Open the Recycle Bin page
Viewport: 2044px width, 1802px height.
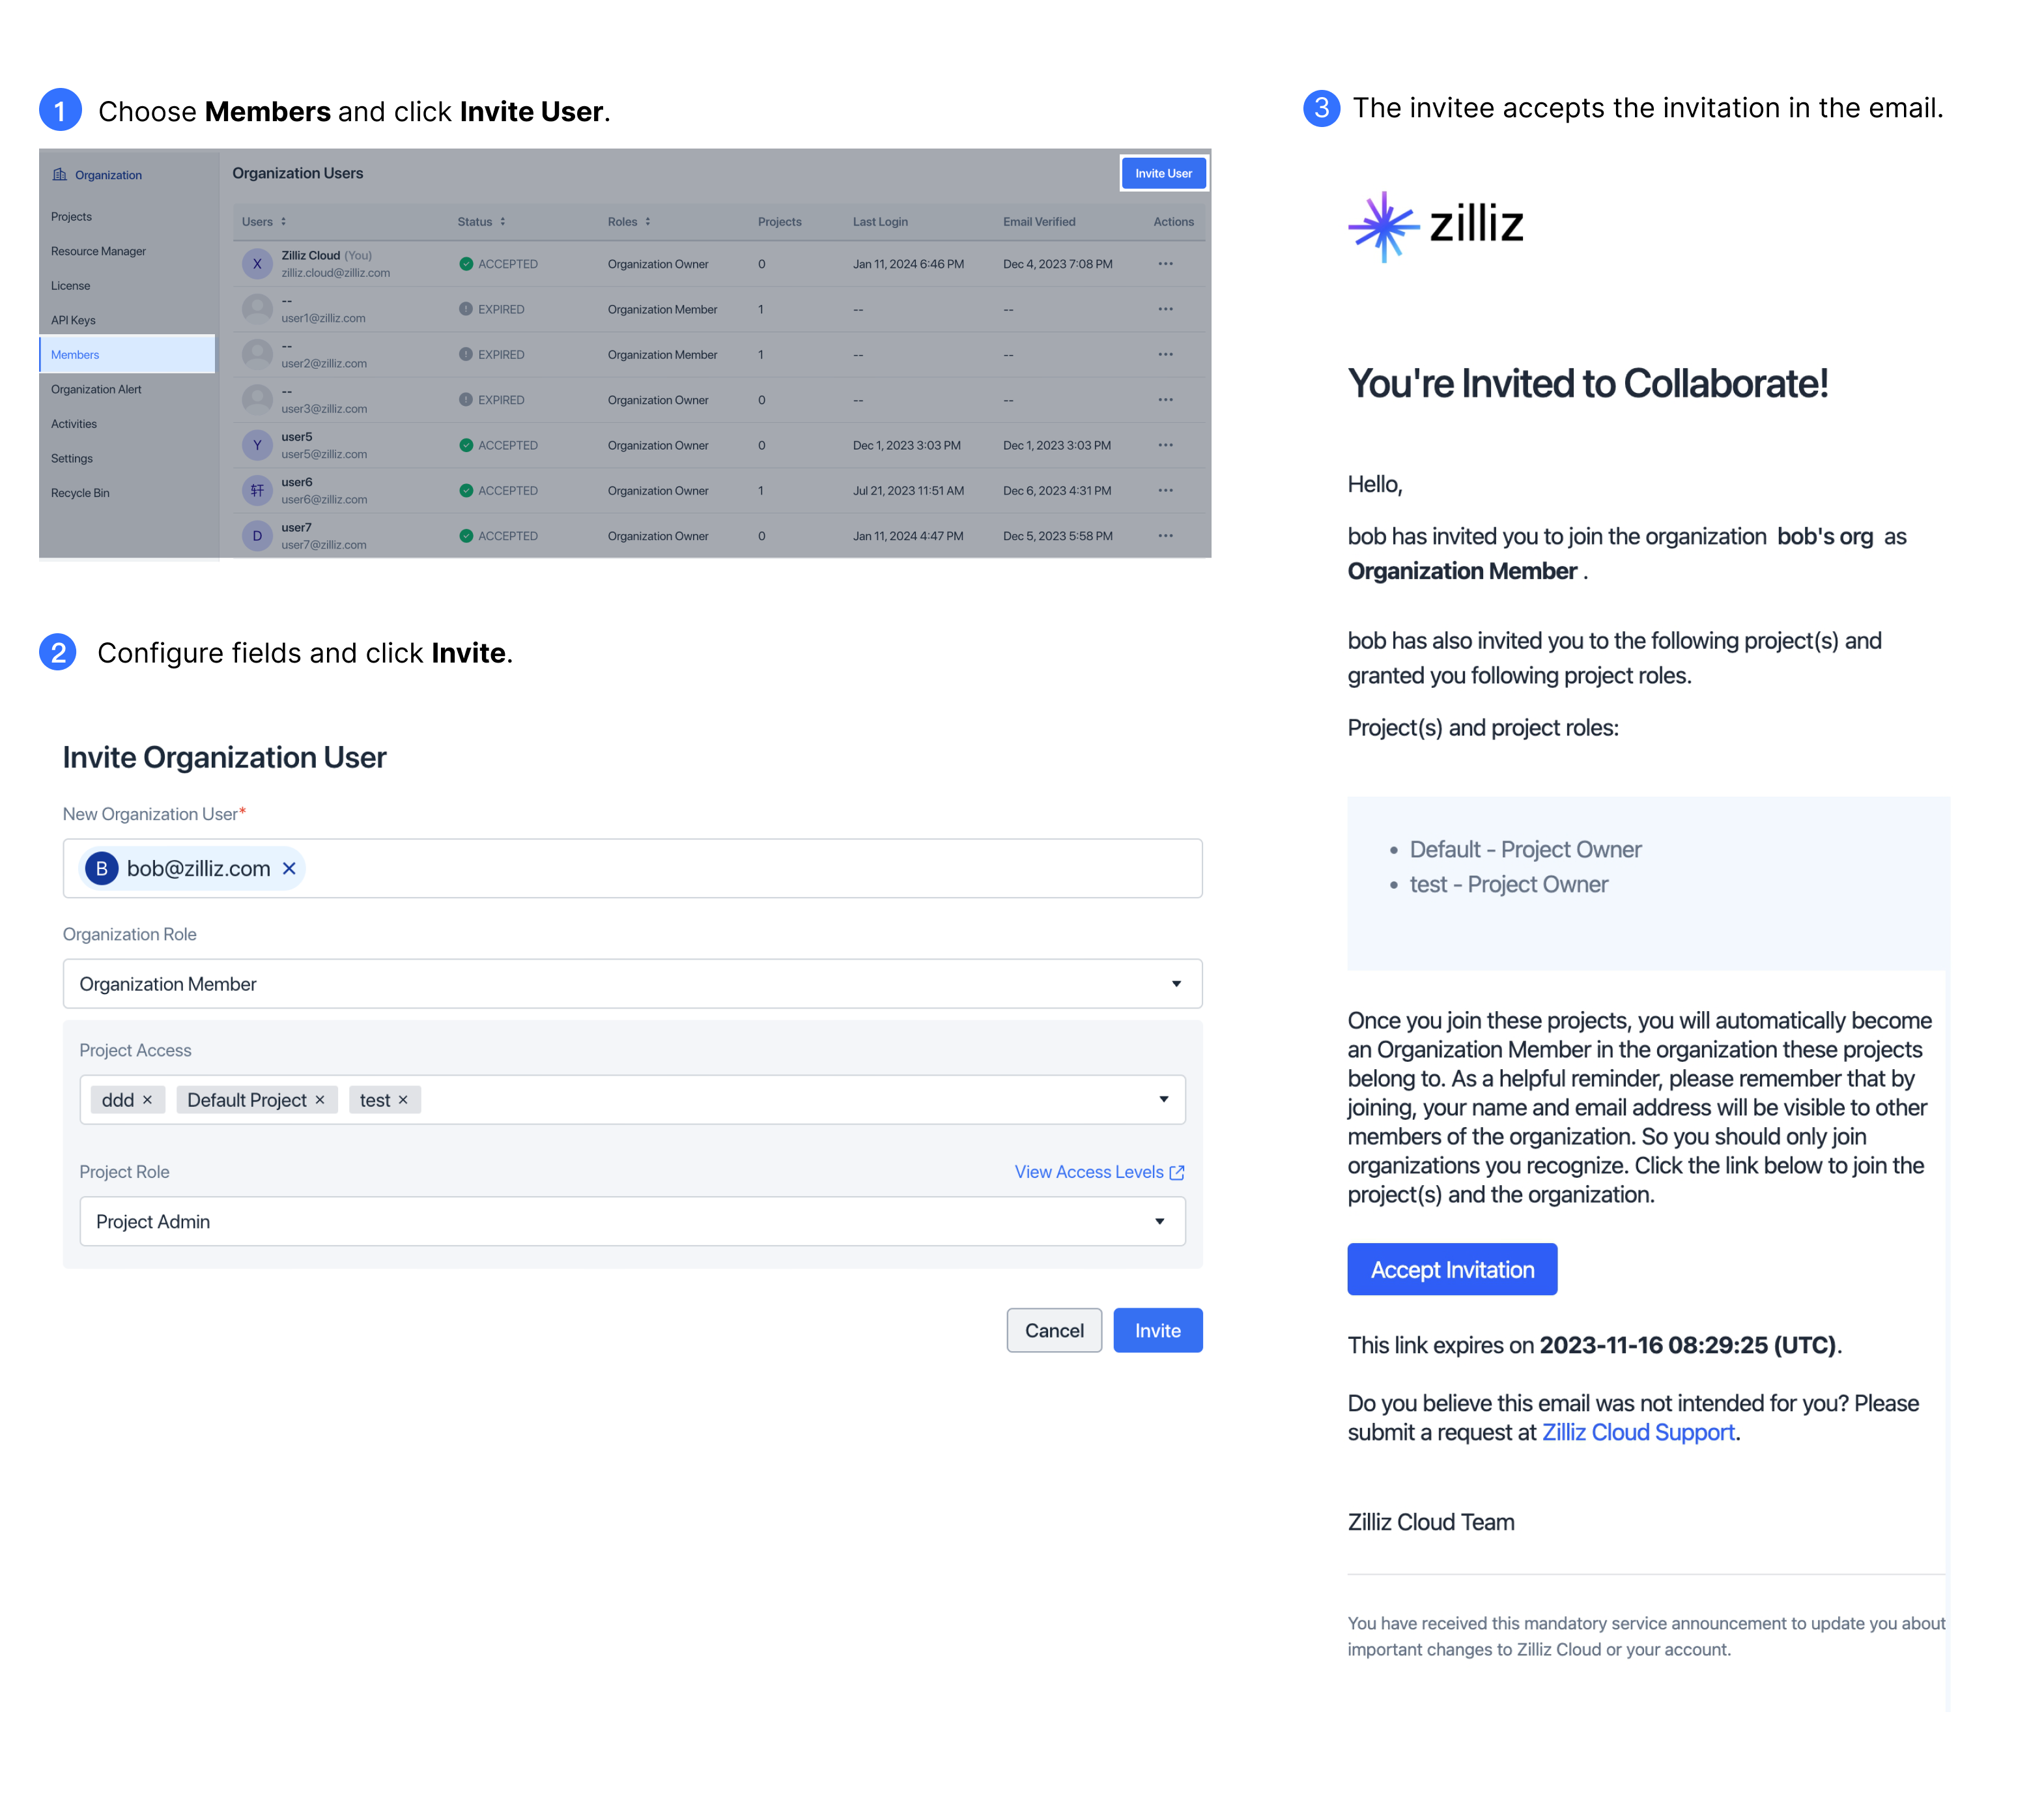[x=80, y=493]
